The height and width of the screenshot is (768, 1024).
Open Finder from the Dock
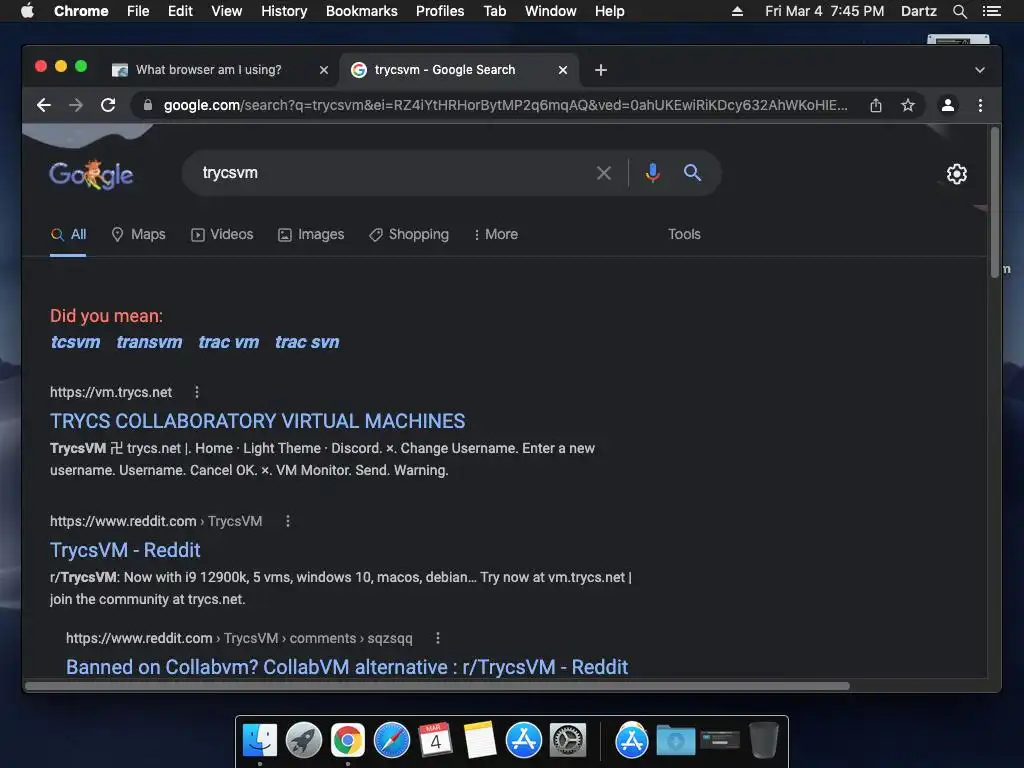[260, 741]
